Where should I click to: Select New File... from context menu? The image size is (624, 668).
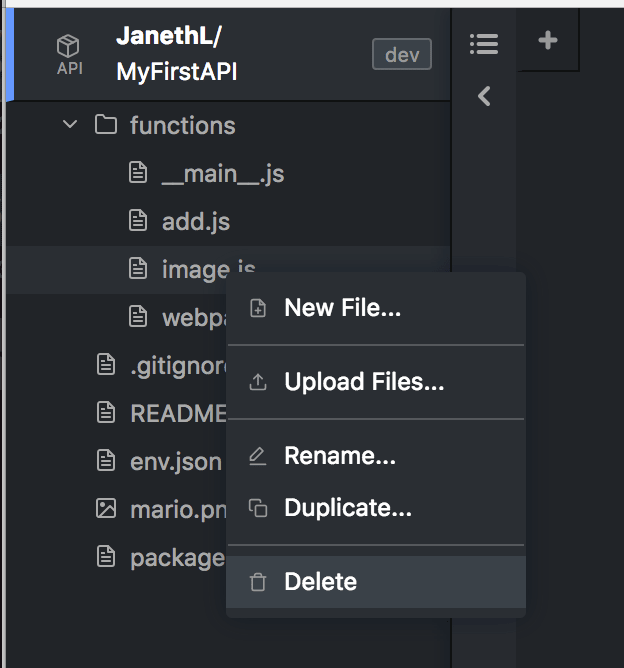click(376, 308)
